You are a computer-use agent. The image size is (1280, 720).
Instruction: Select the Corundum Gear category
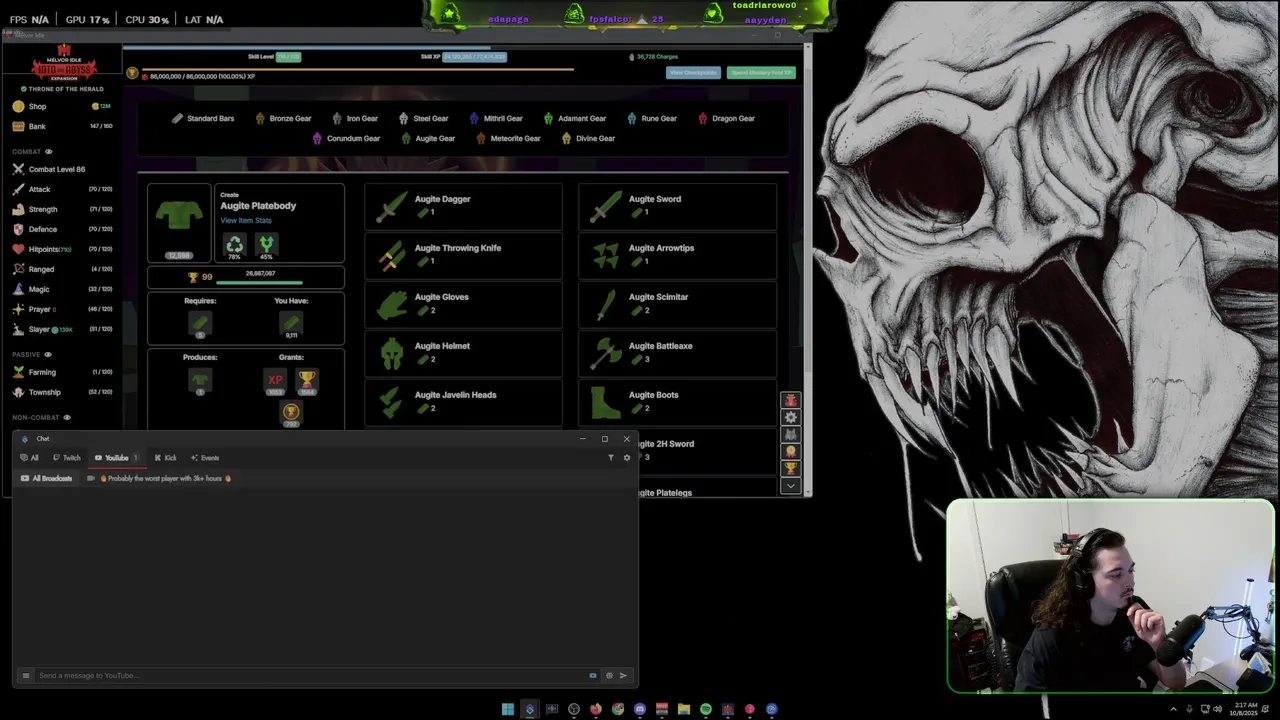click(346, 138)
